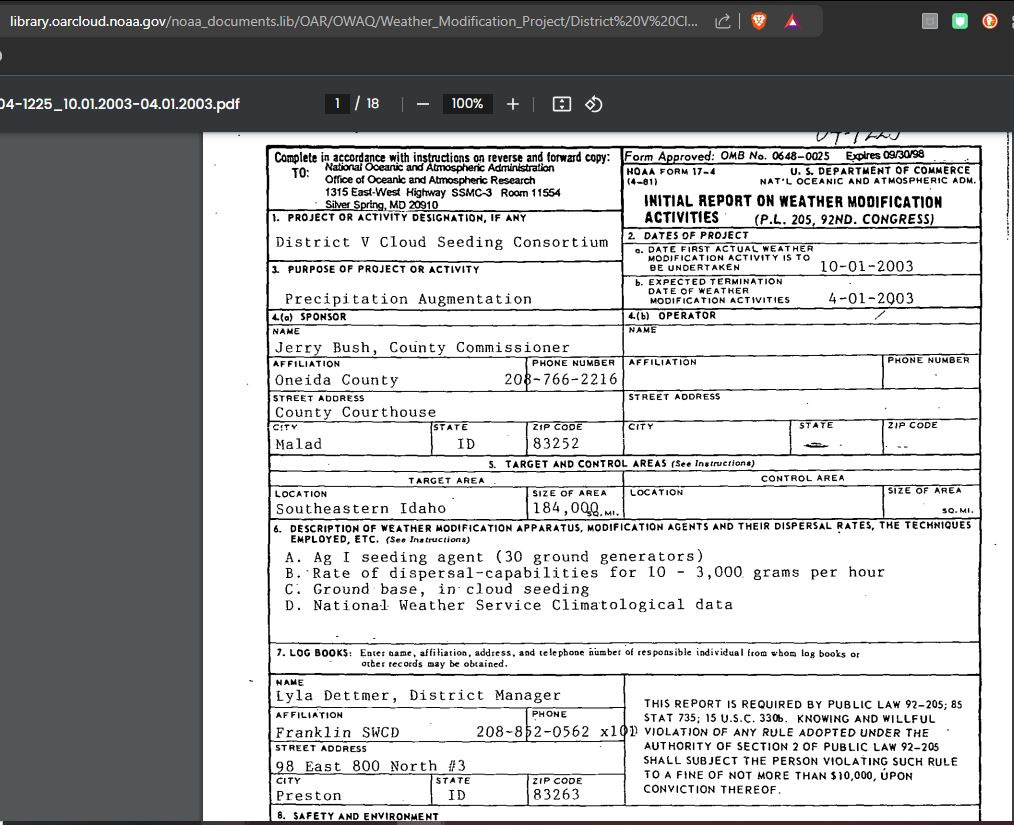Click the fit to page icon
The image size is (1014, 825).
561,104
